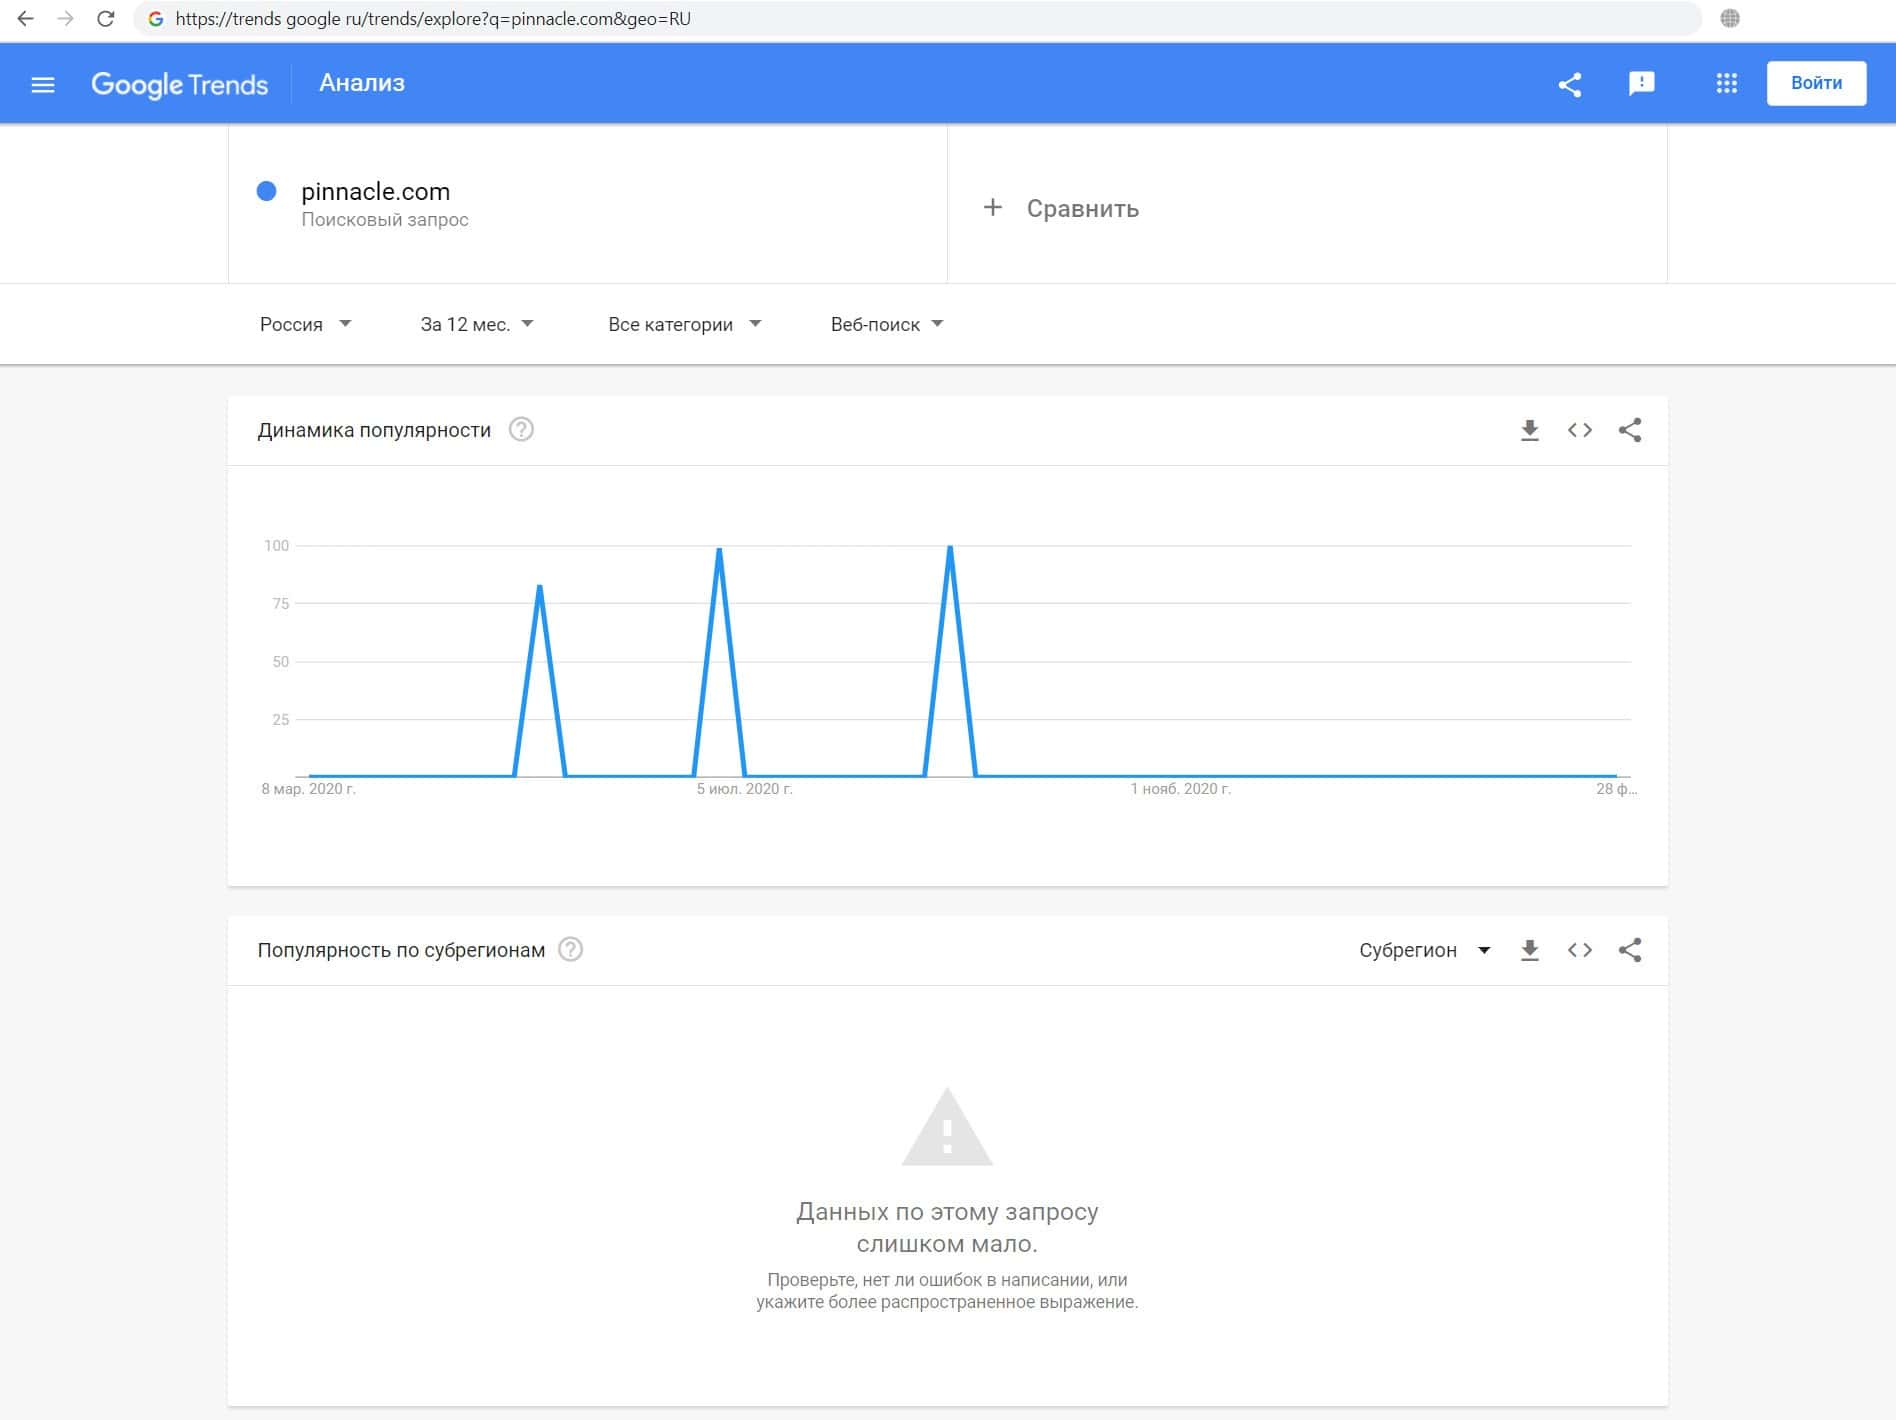Click the Динамика популярности heading
The width and height of the screenshot is (1896, 1420).
tap(374, 430)
